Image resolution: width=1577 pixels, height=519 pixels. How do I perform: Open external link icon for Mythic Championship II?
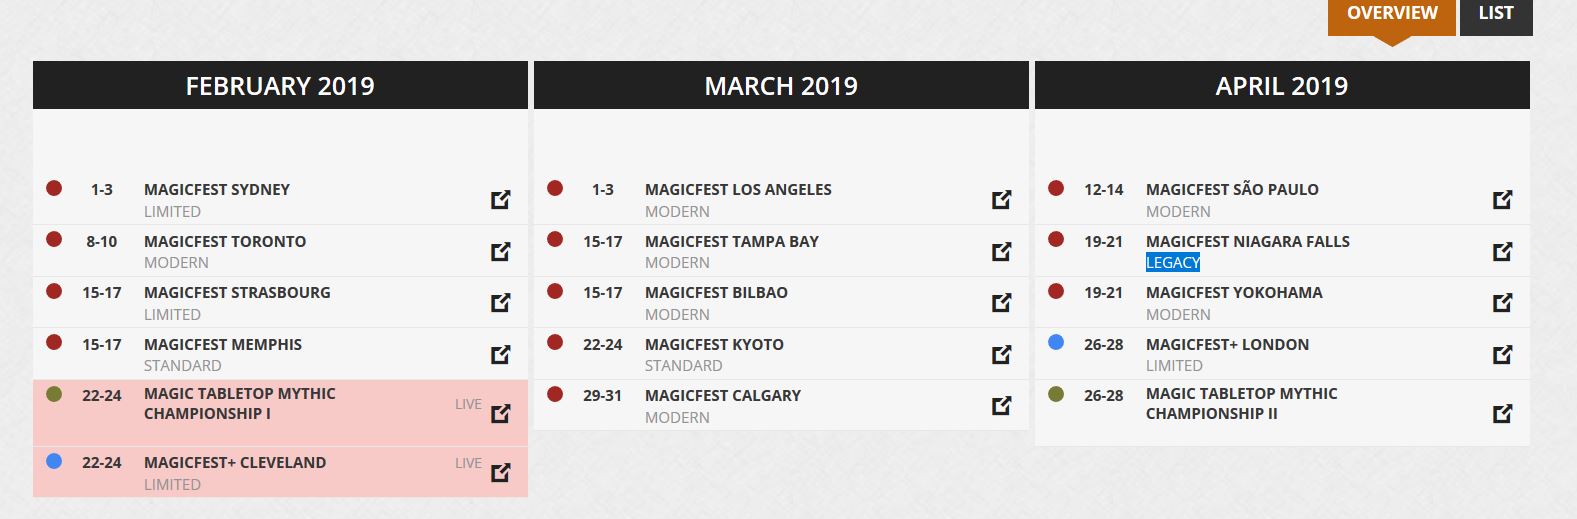pos(1502,413)
